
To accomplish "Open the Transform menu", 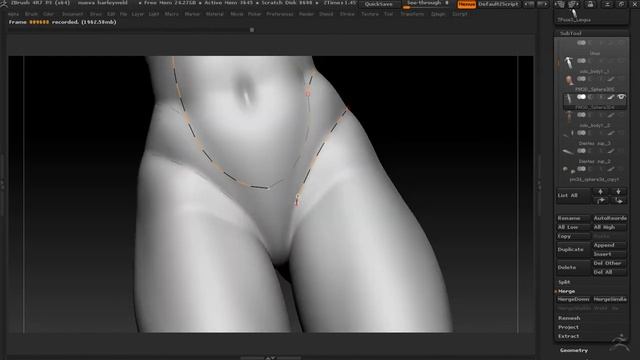I will (412, 14).
